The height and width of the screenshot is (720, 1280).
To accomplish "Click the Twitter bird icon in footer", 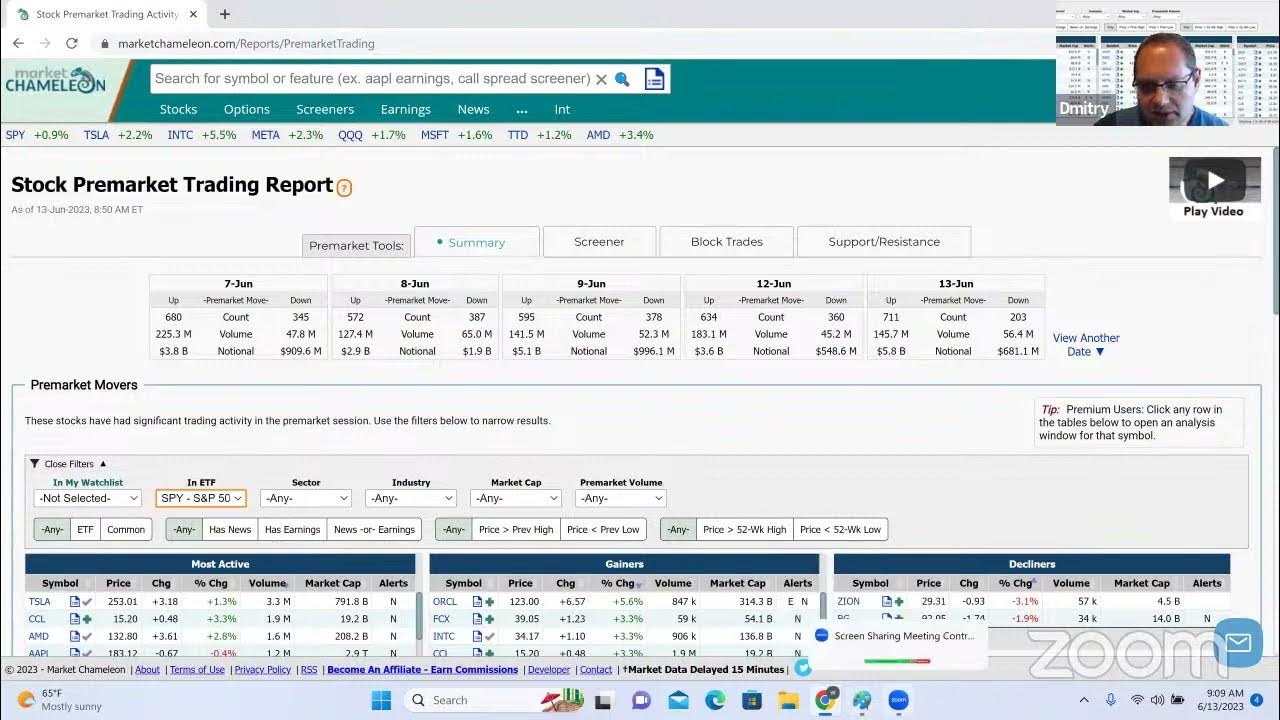I will click(x=802, y=669).
